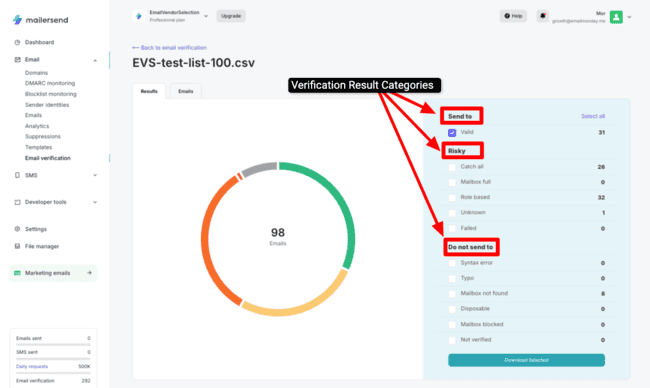Click the SMS phone icon
The width and height of the screenshot is (650, 388).
pos(17,175)
